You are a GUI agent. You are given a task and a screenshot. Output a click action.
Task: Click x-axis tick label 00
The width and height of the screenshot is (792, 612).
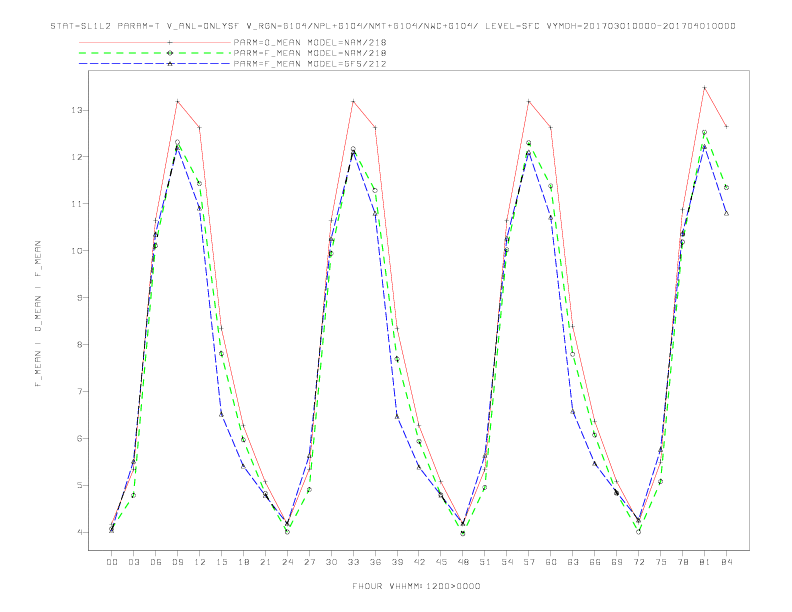(x=112, y=562)
